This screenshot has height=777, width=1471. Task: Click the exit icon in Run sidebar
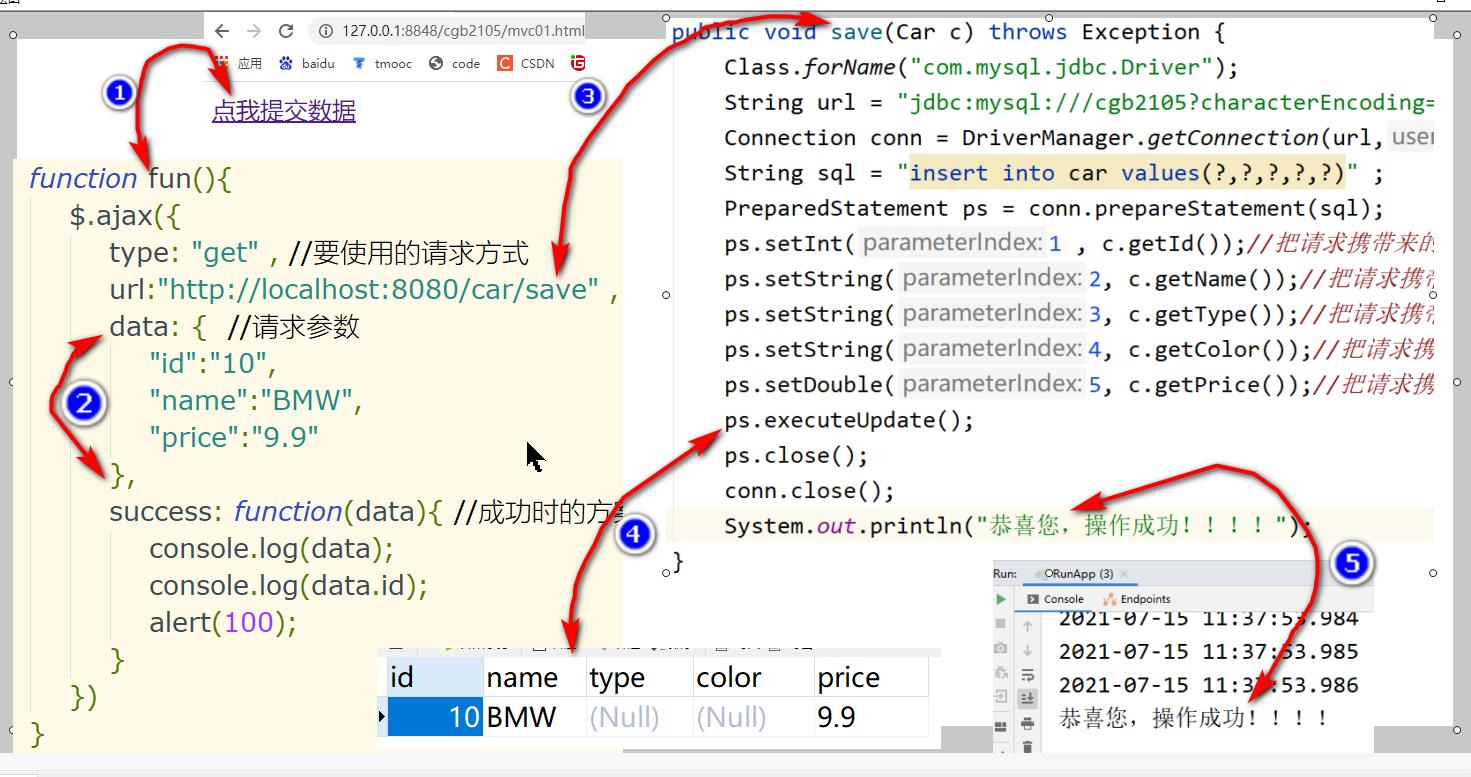point(1001,697)
